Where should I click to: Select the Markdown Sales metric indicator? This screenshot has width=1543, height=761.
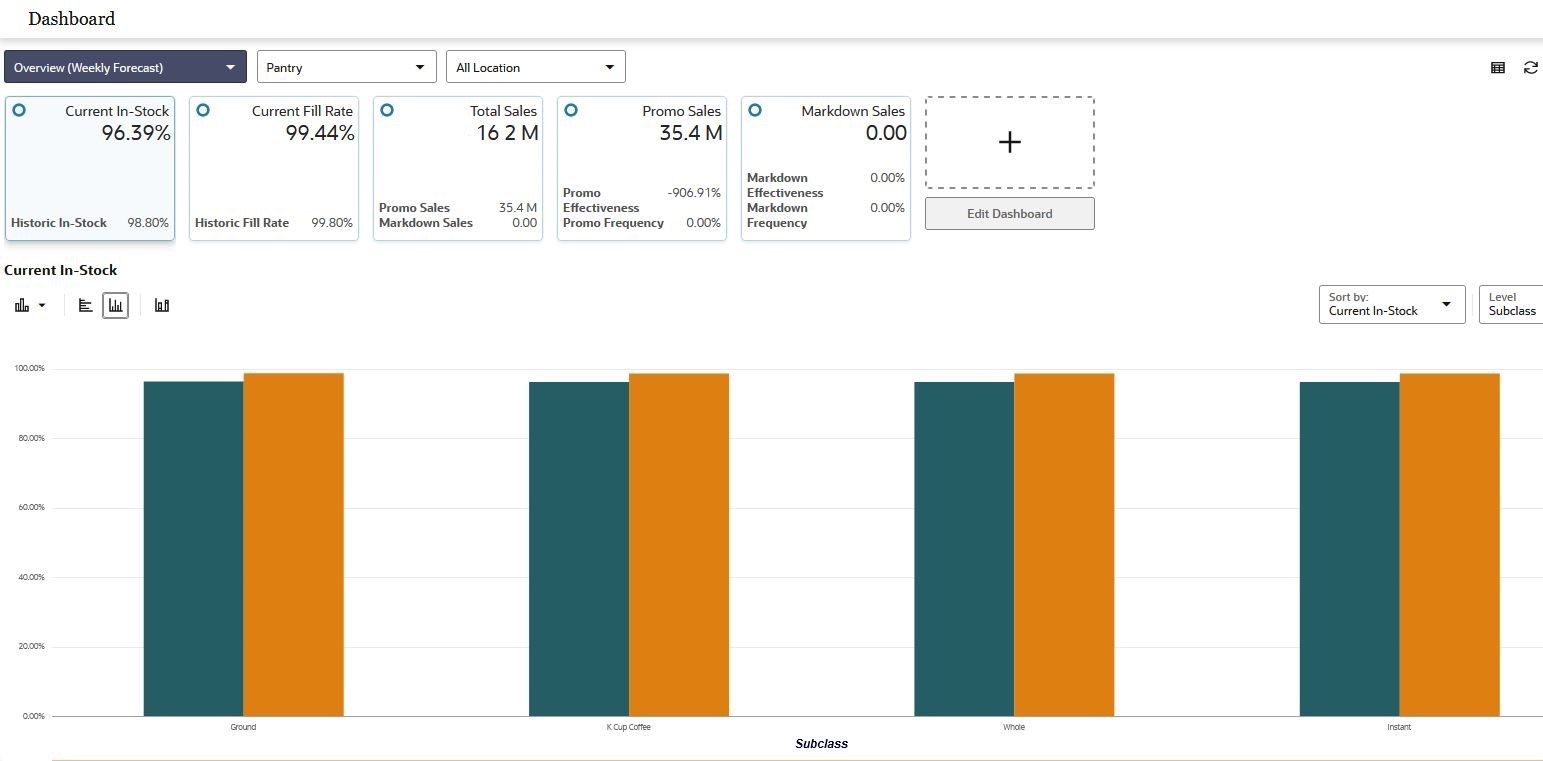(755, 112)
